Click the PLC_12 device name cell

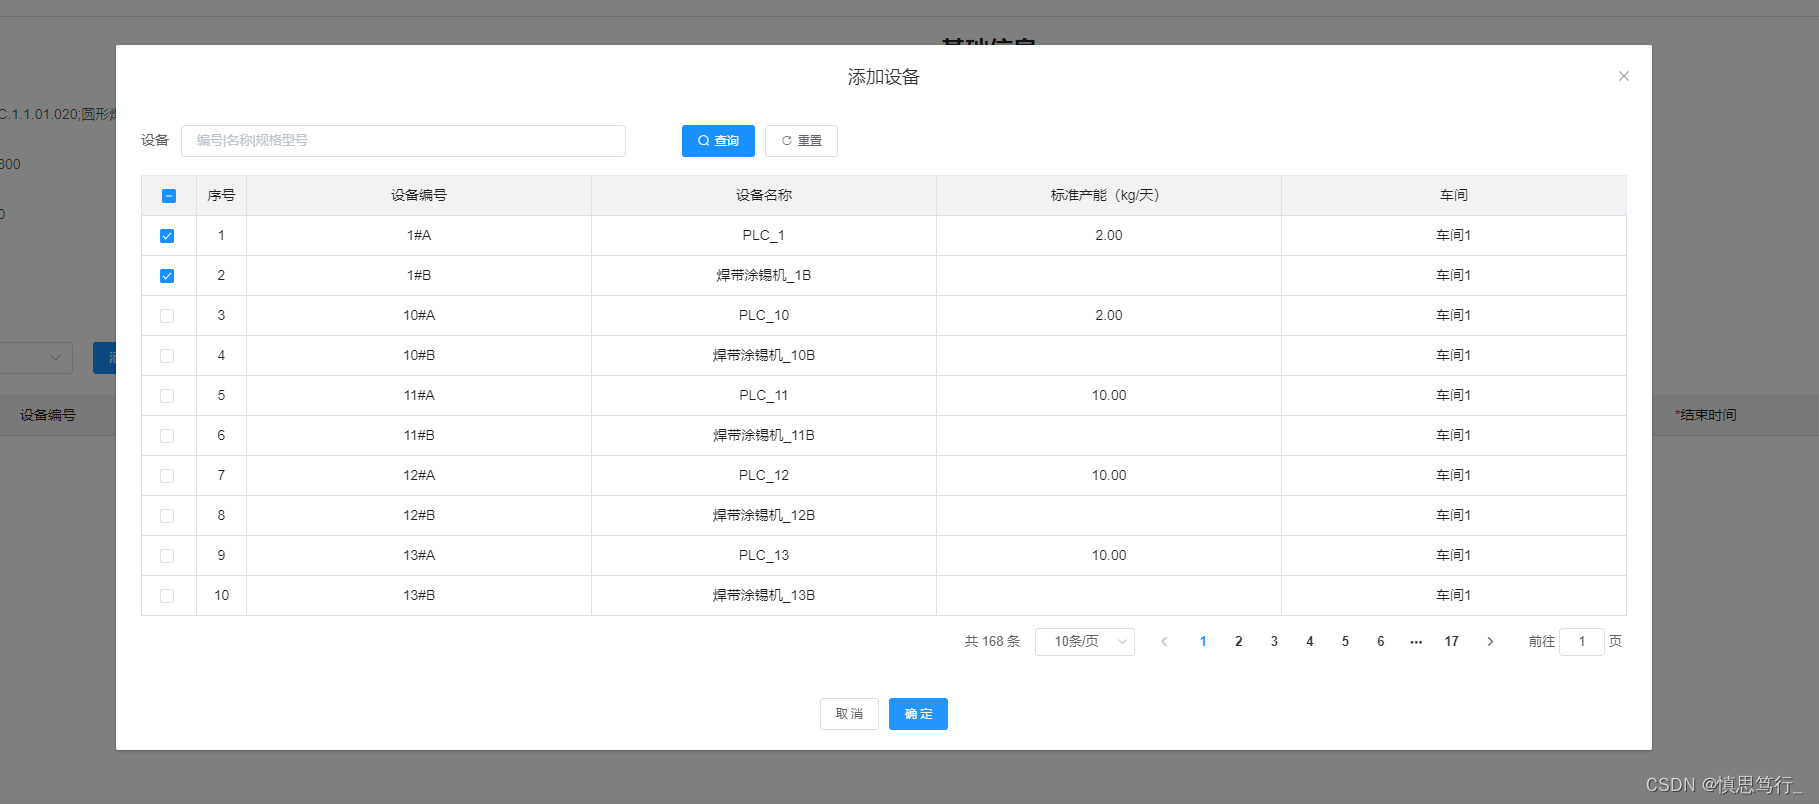pyautogui.click(x=764, y=476)
